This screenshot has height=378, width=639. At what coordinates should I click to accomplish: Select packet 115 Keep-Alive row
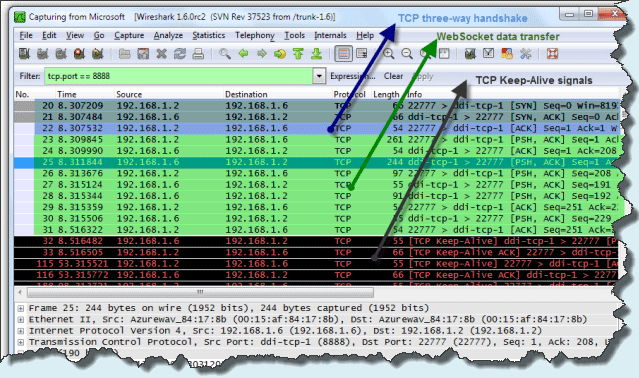click(x=316, y=264)
